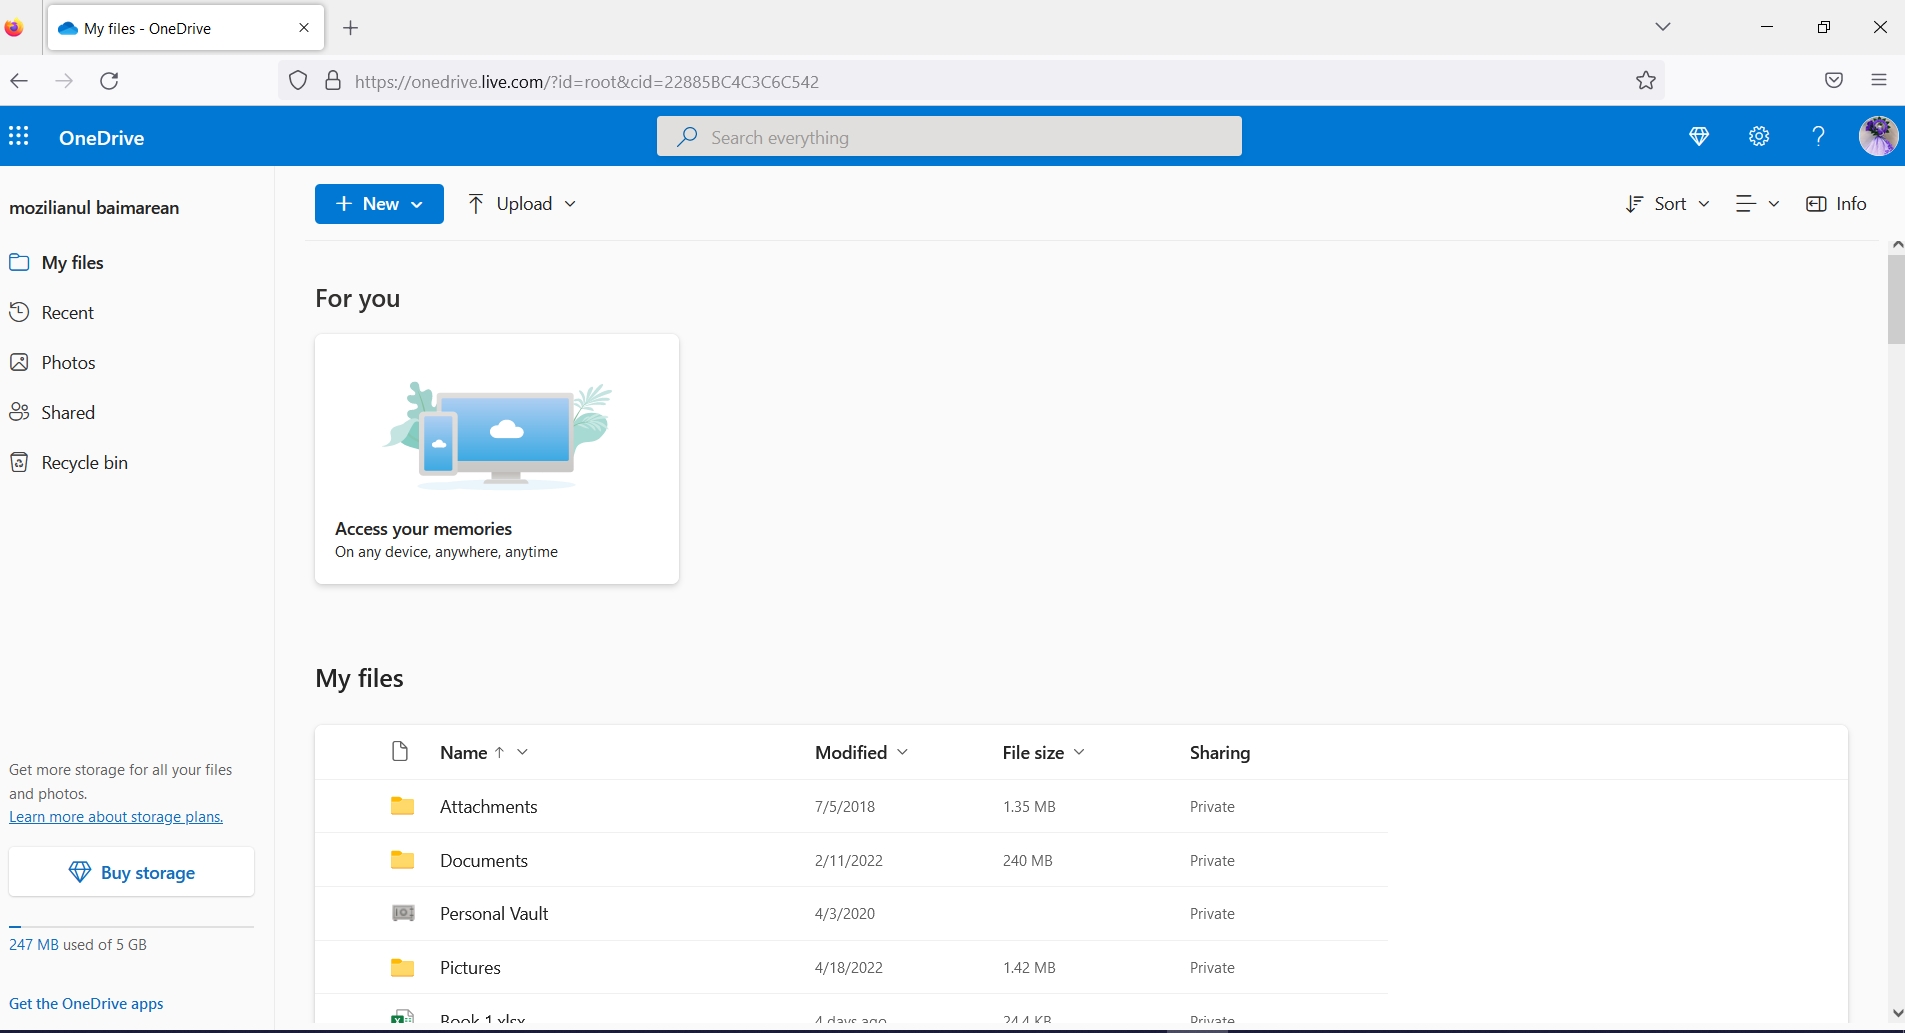Select Shared in the sidebar
1905x1033 pixels.
point(68,412)
